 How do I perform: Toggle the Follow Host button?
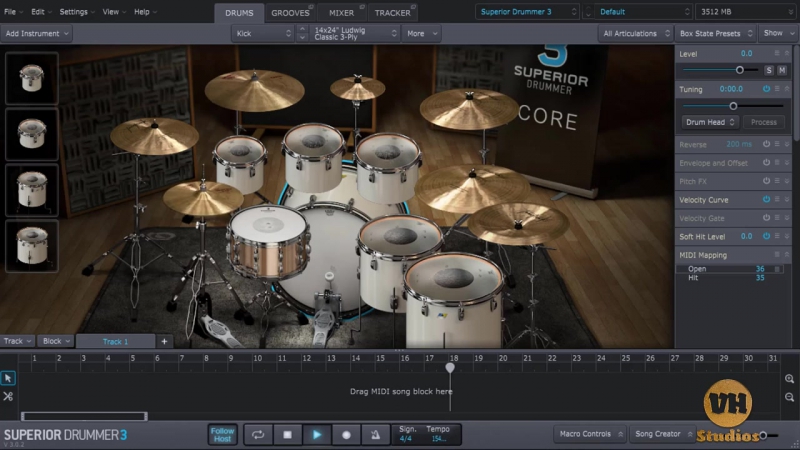[222, 435]
